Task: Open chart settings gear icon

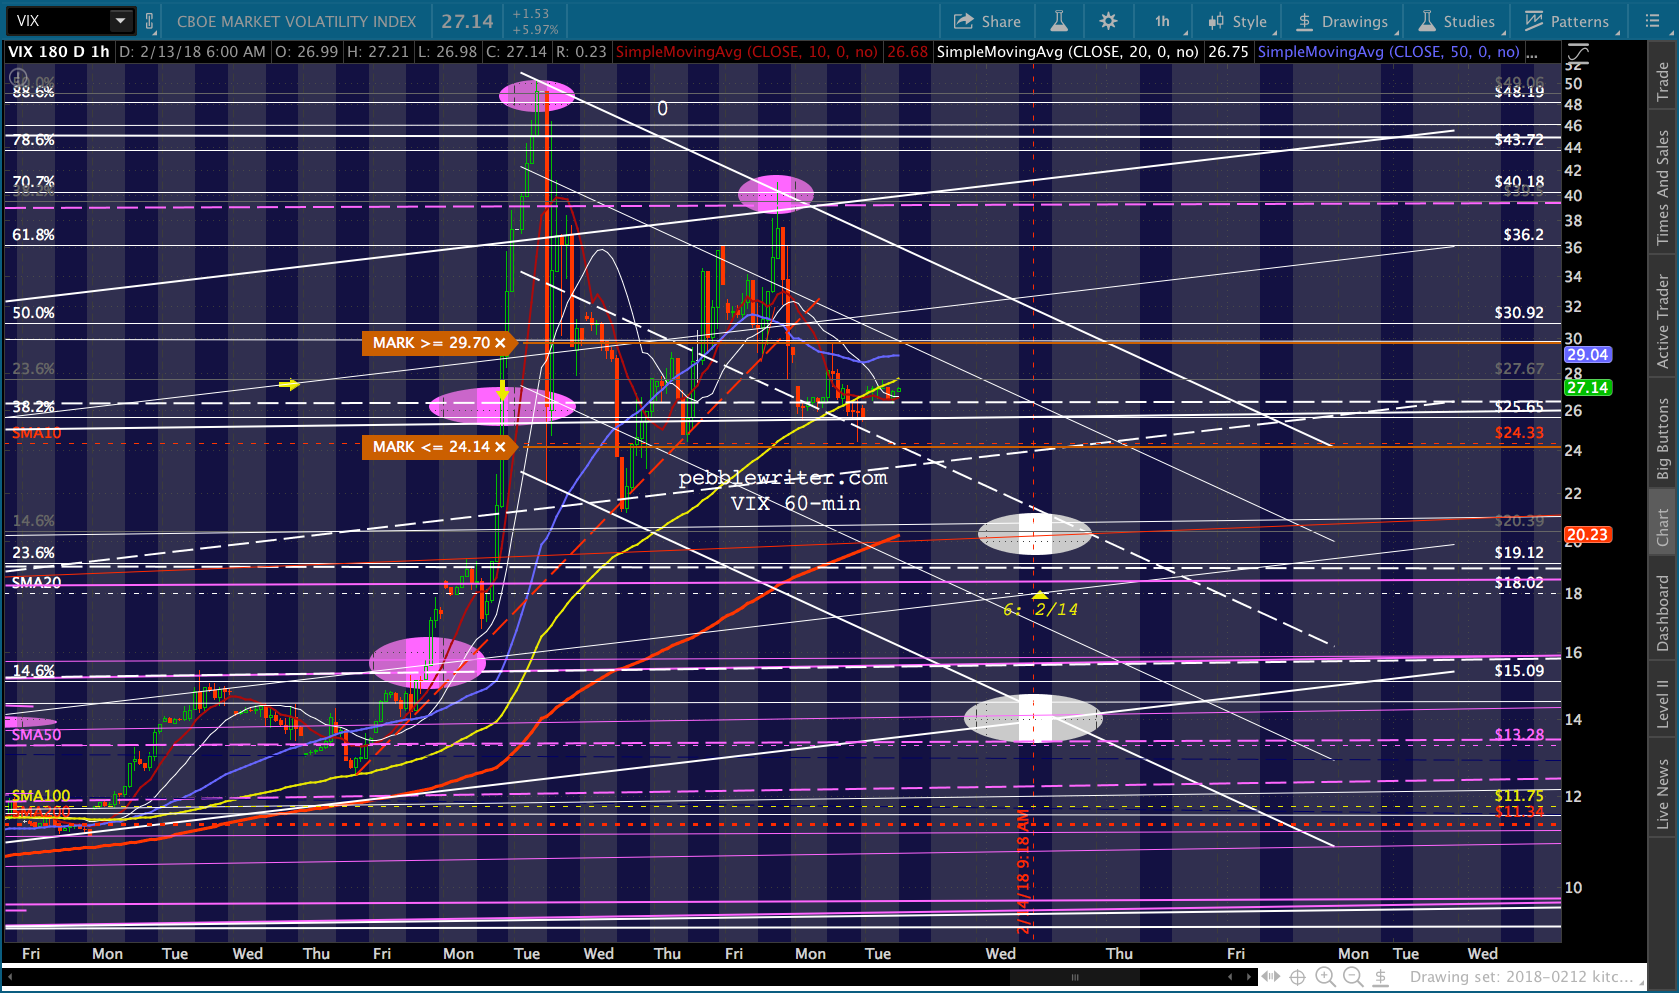Action: tap(1108, 21)
